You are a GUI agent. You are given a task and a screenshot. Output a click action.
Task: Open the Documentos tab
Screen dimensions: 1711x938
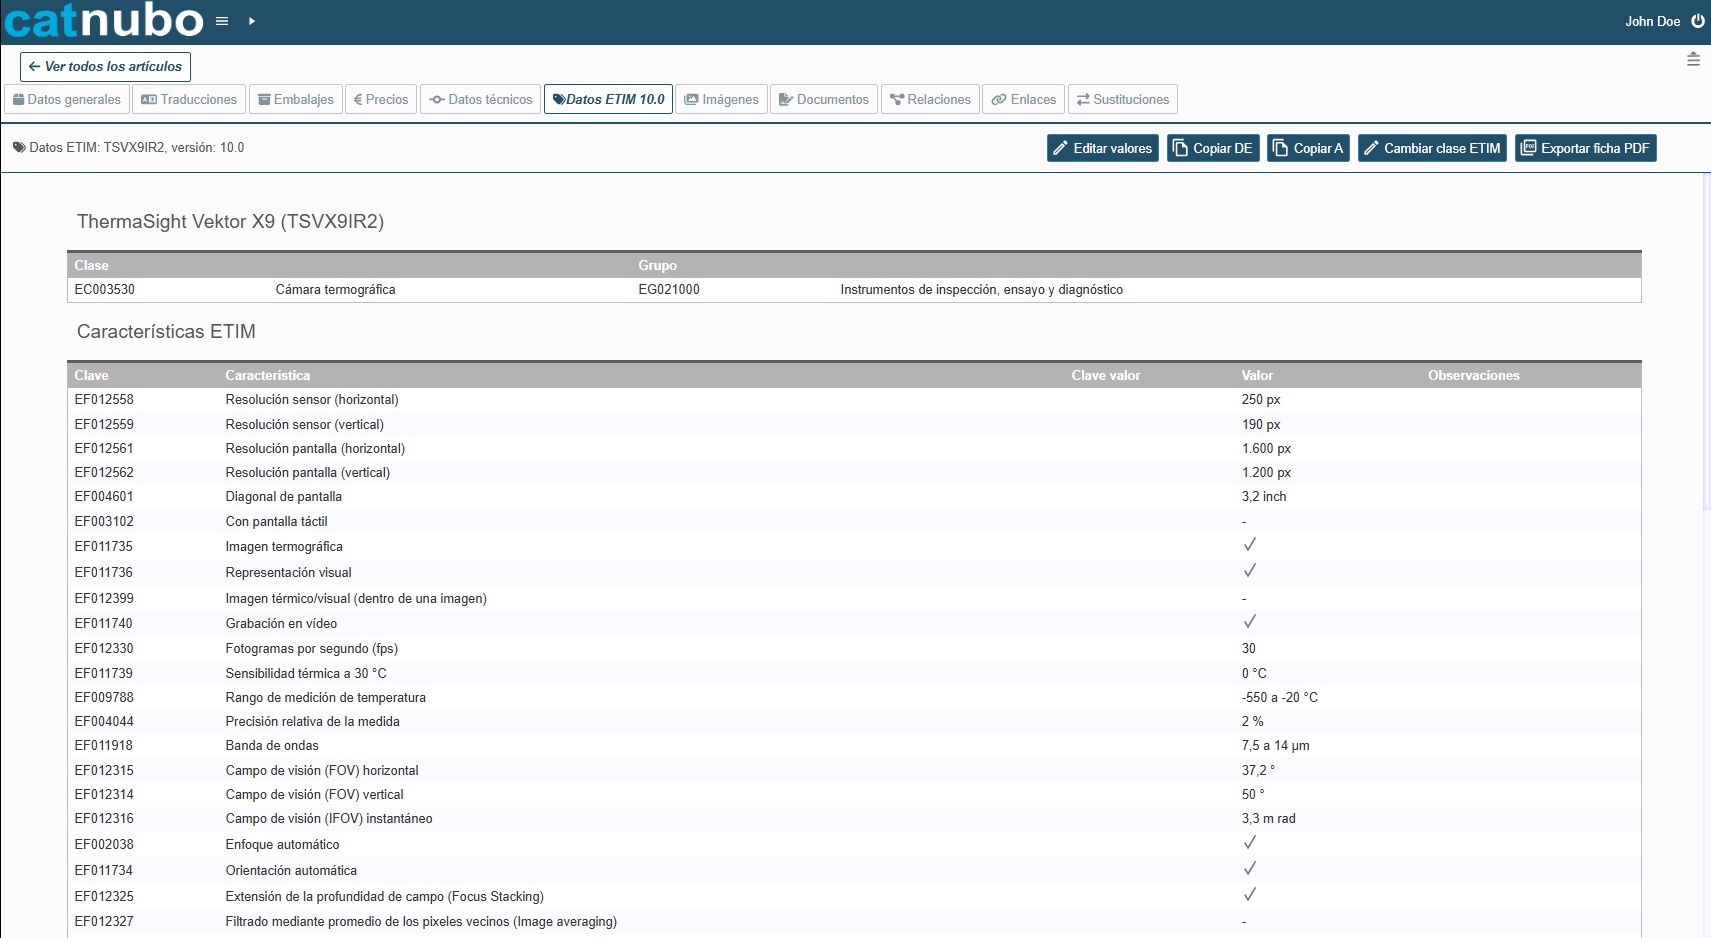pyautogui.click(x=824, y=100)
